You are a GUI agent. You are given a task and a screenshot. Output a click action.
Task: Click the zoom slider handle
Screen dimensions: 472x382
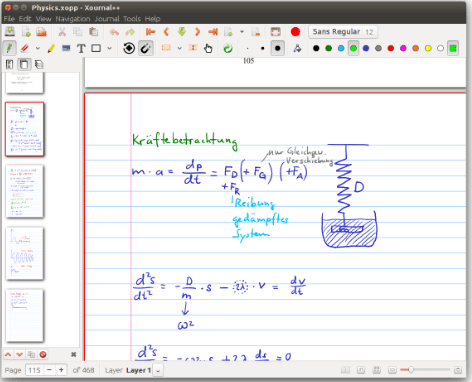411,370
